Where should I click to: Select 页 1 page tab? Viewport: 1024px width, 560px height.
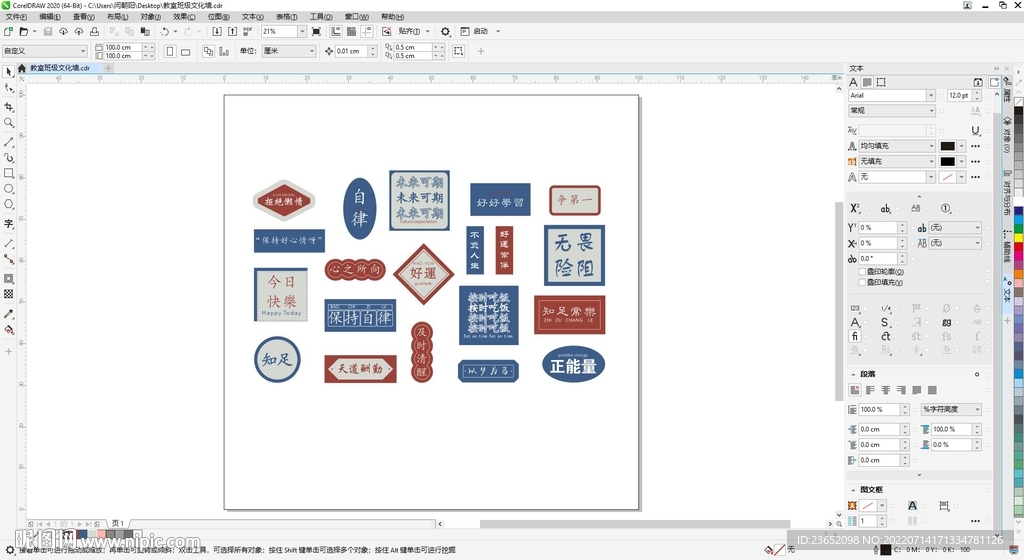point(118,523)
